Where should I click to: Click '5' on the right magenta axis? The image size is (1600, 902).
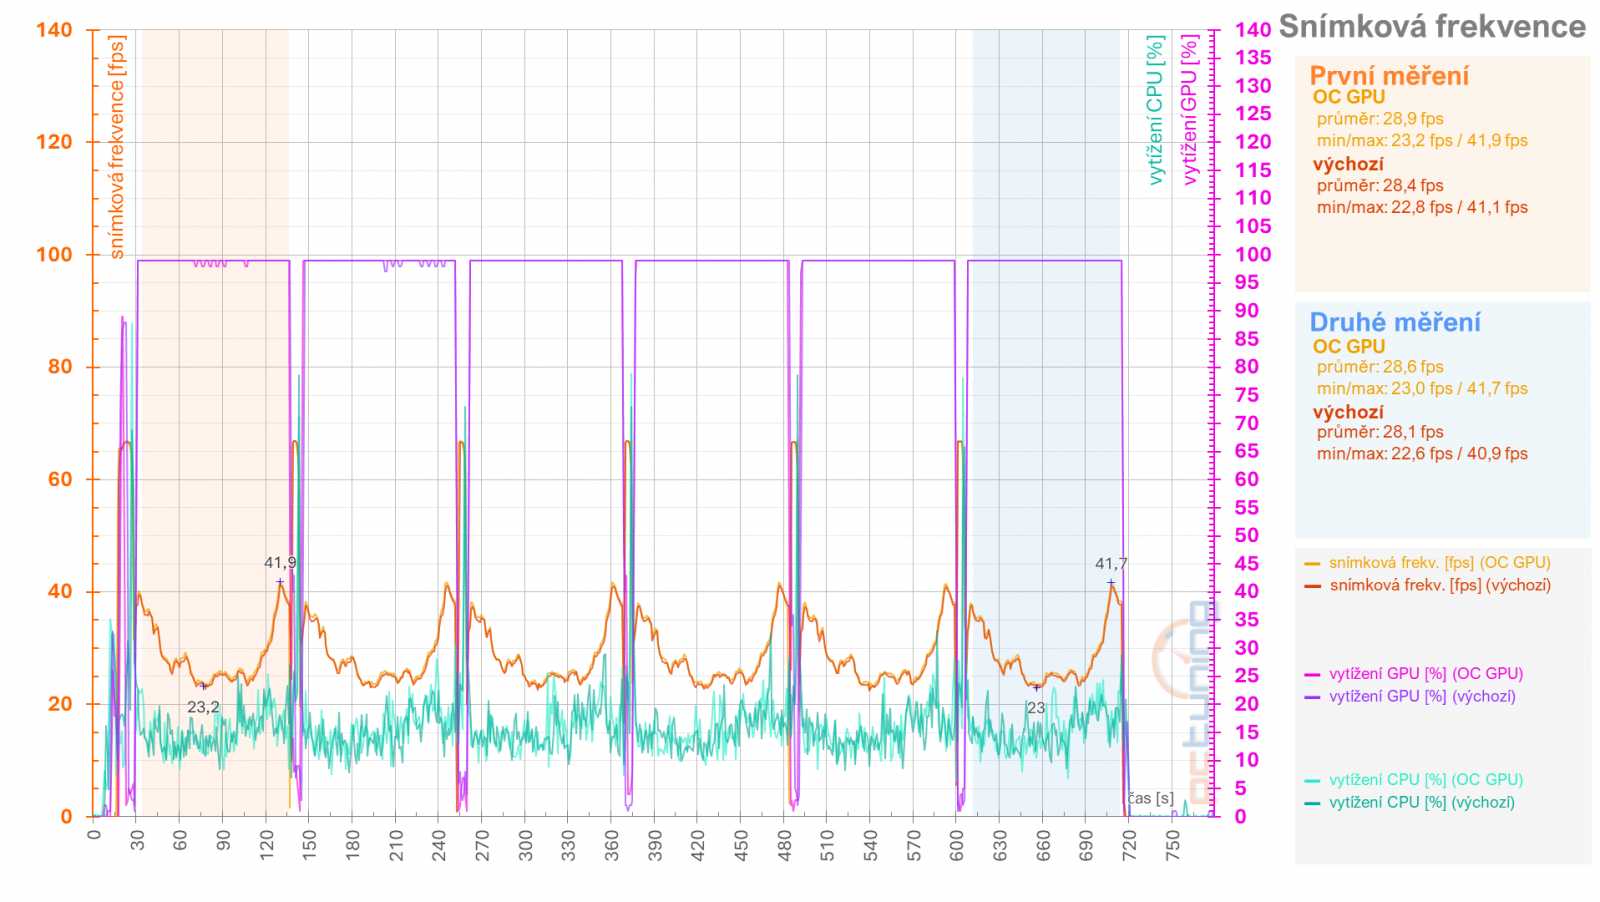(1240, 789)
